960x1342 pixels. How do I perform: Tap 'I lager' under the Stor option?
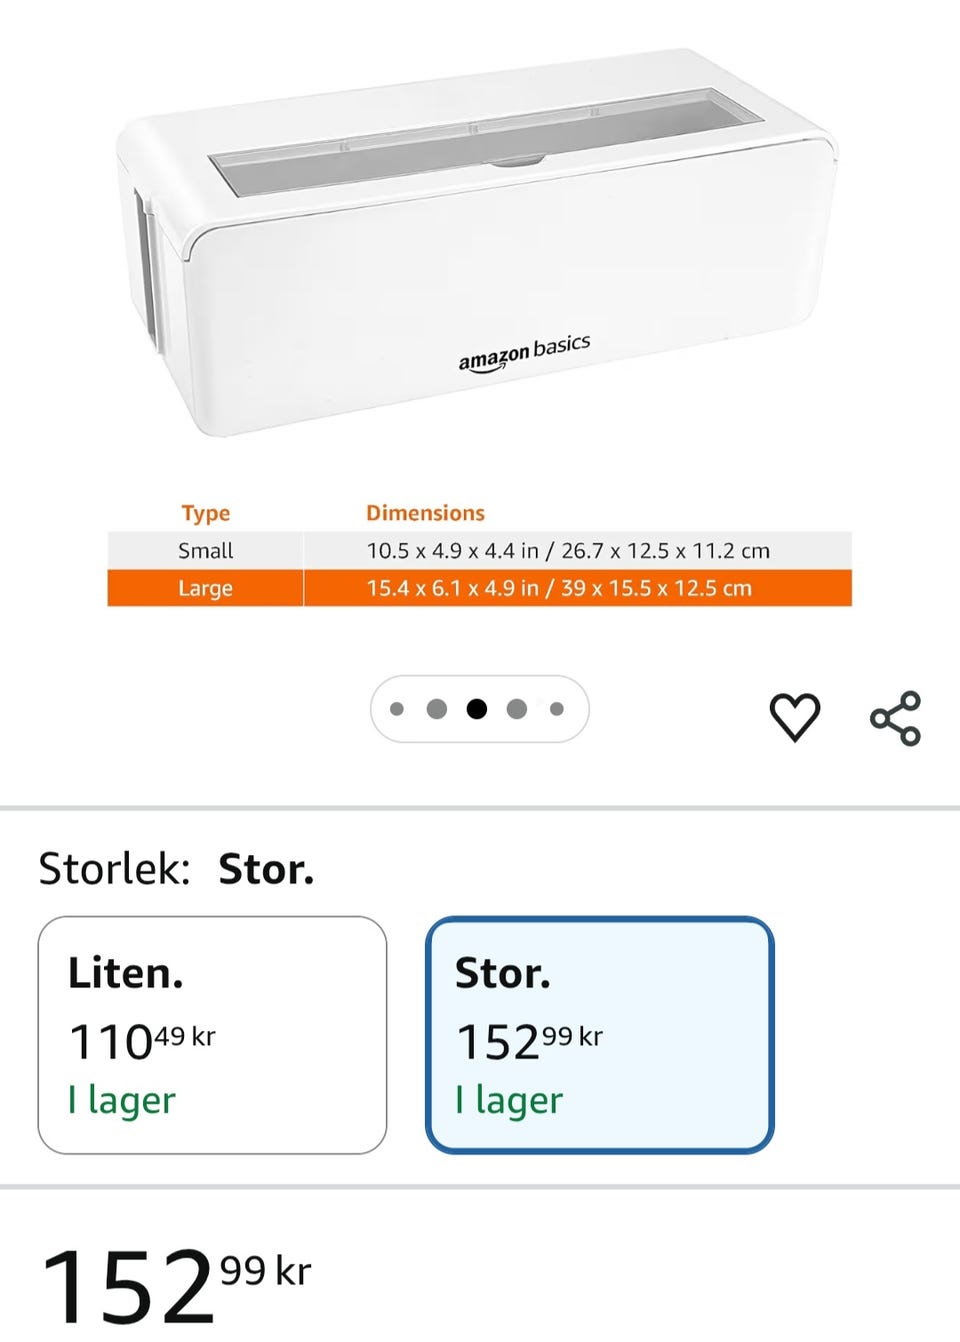[x=509, y=1100]
